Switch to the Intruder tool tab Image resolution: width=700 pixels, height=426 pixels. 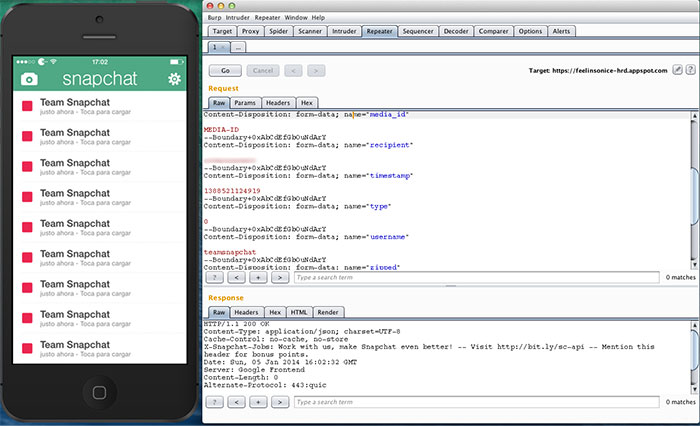pos(344,31)
